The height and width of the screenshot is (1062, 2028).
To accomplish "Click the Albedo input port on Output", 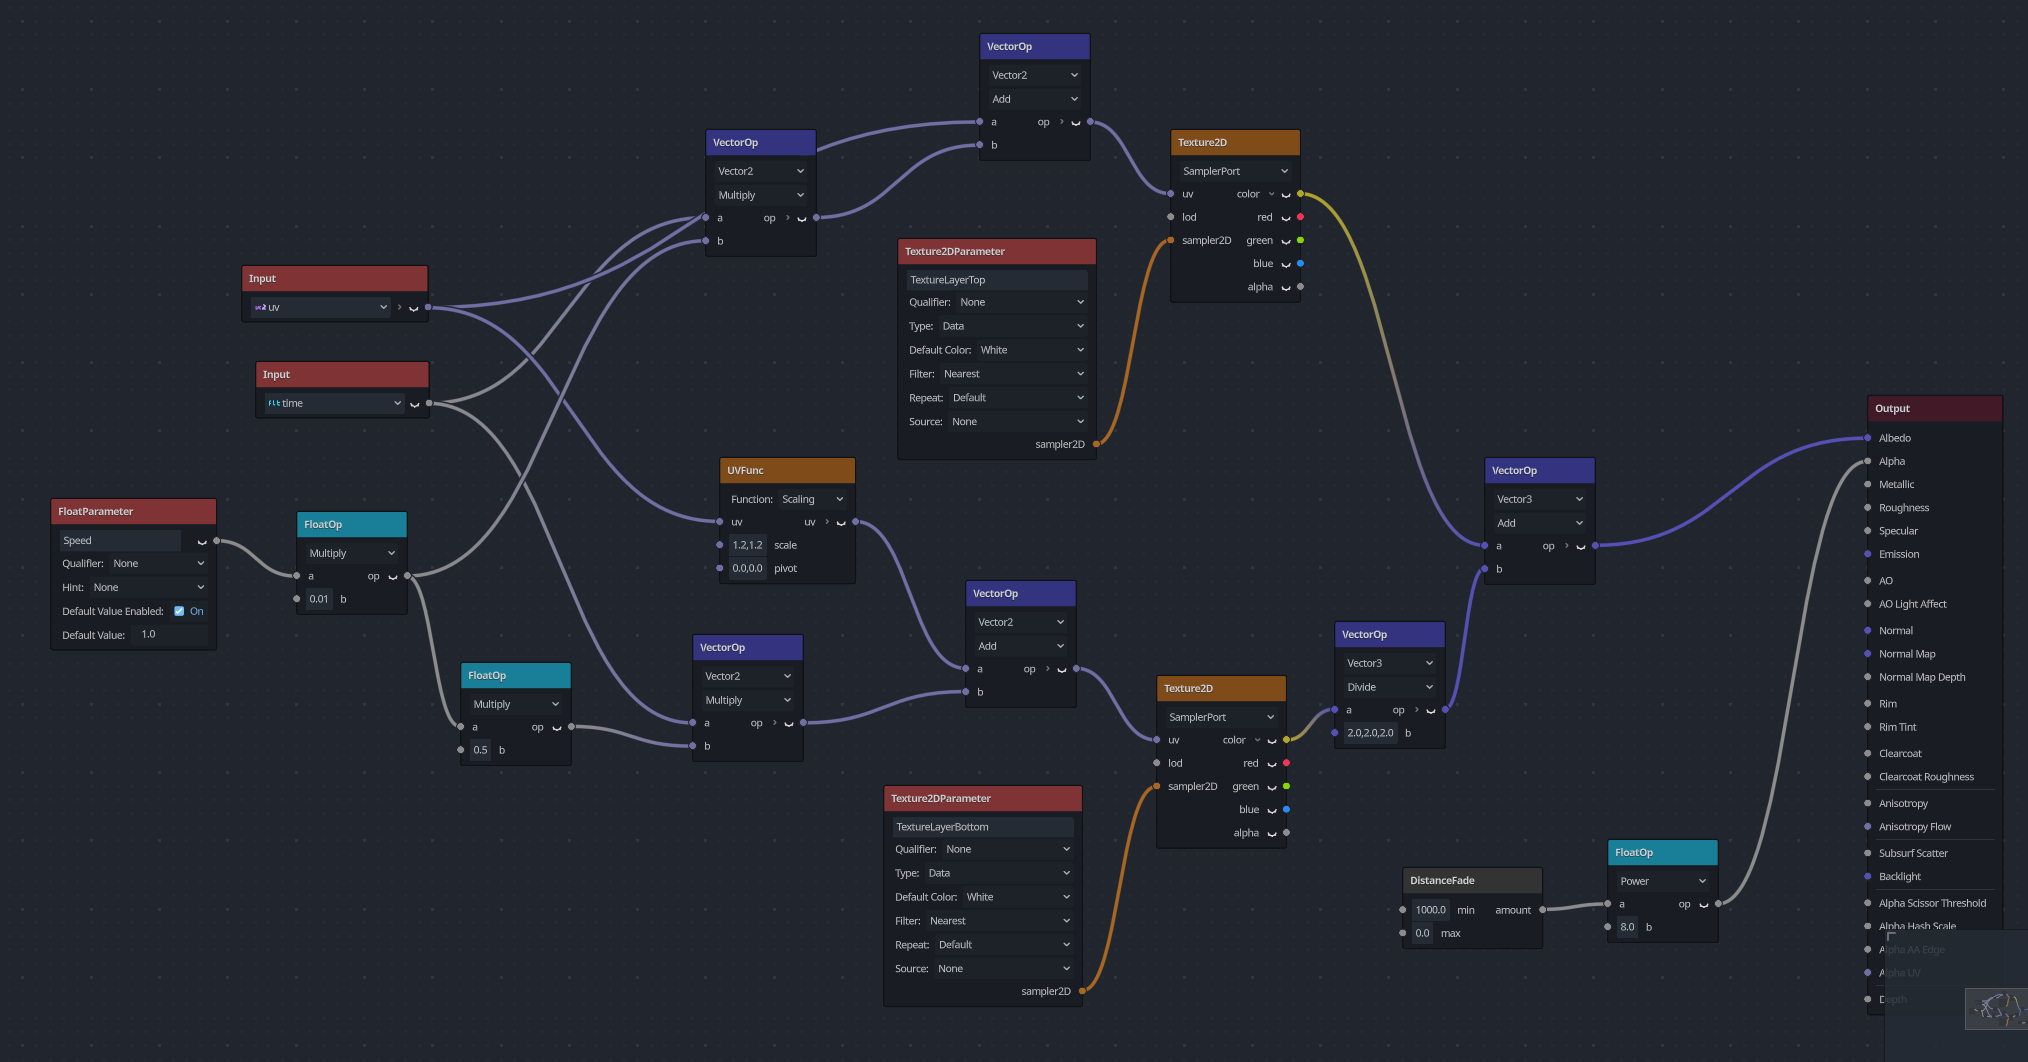I will tap(1868, 438).
